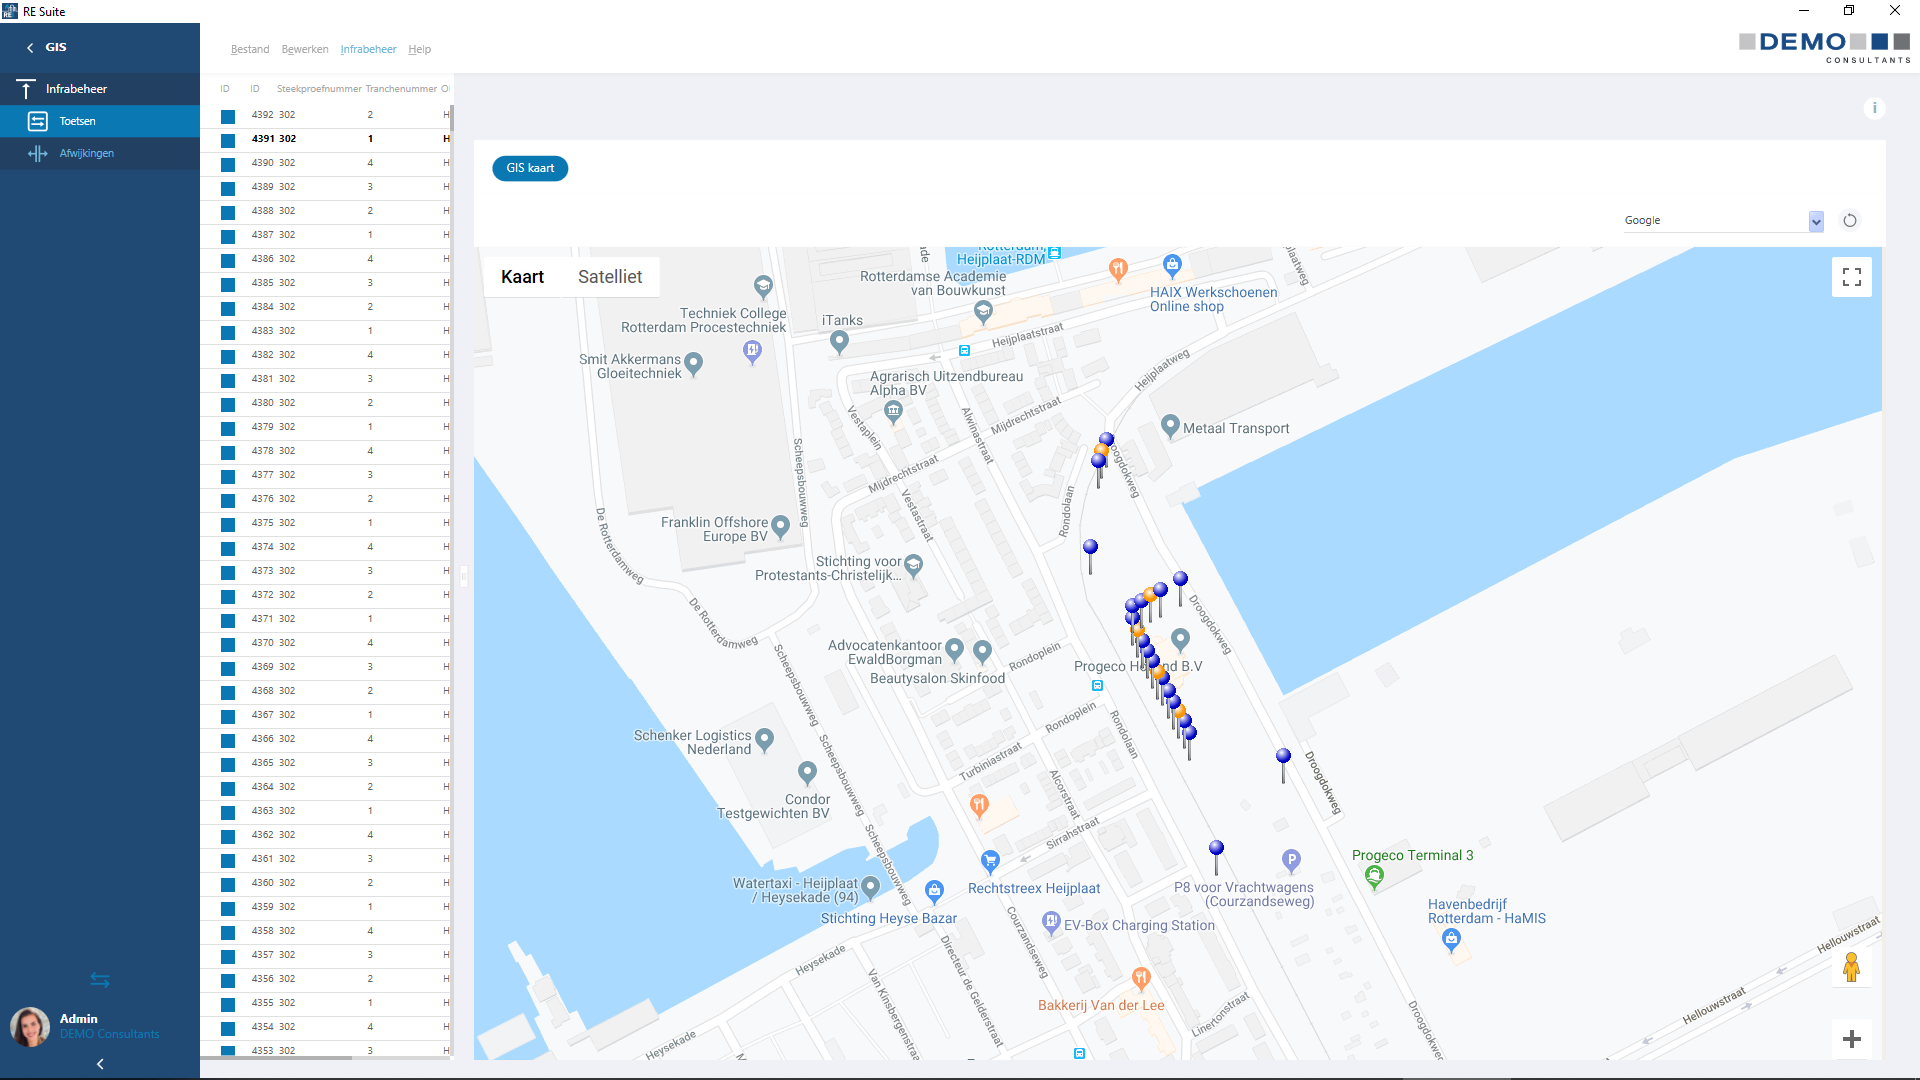
Task: Click the Franklin Offshore Europe map pin
Action: click(x=781, y=526)
